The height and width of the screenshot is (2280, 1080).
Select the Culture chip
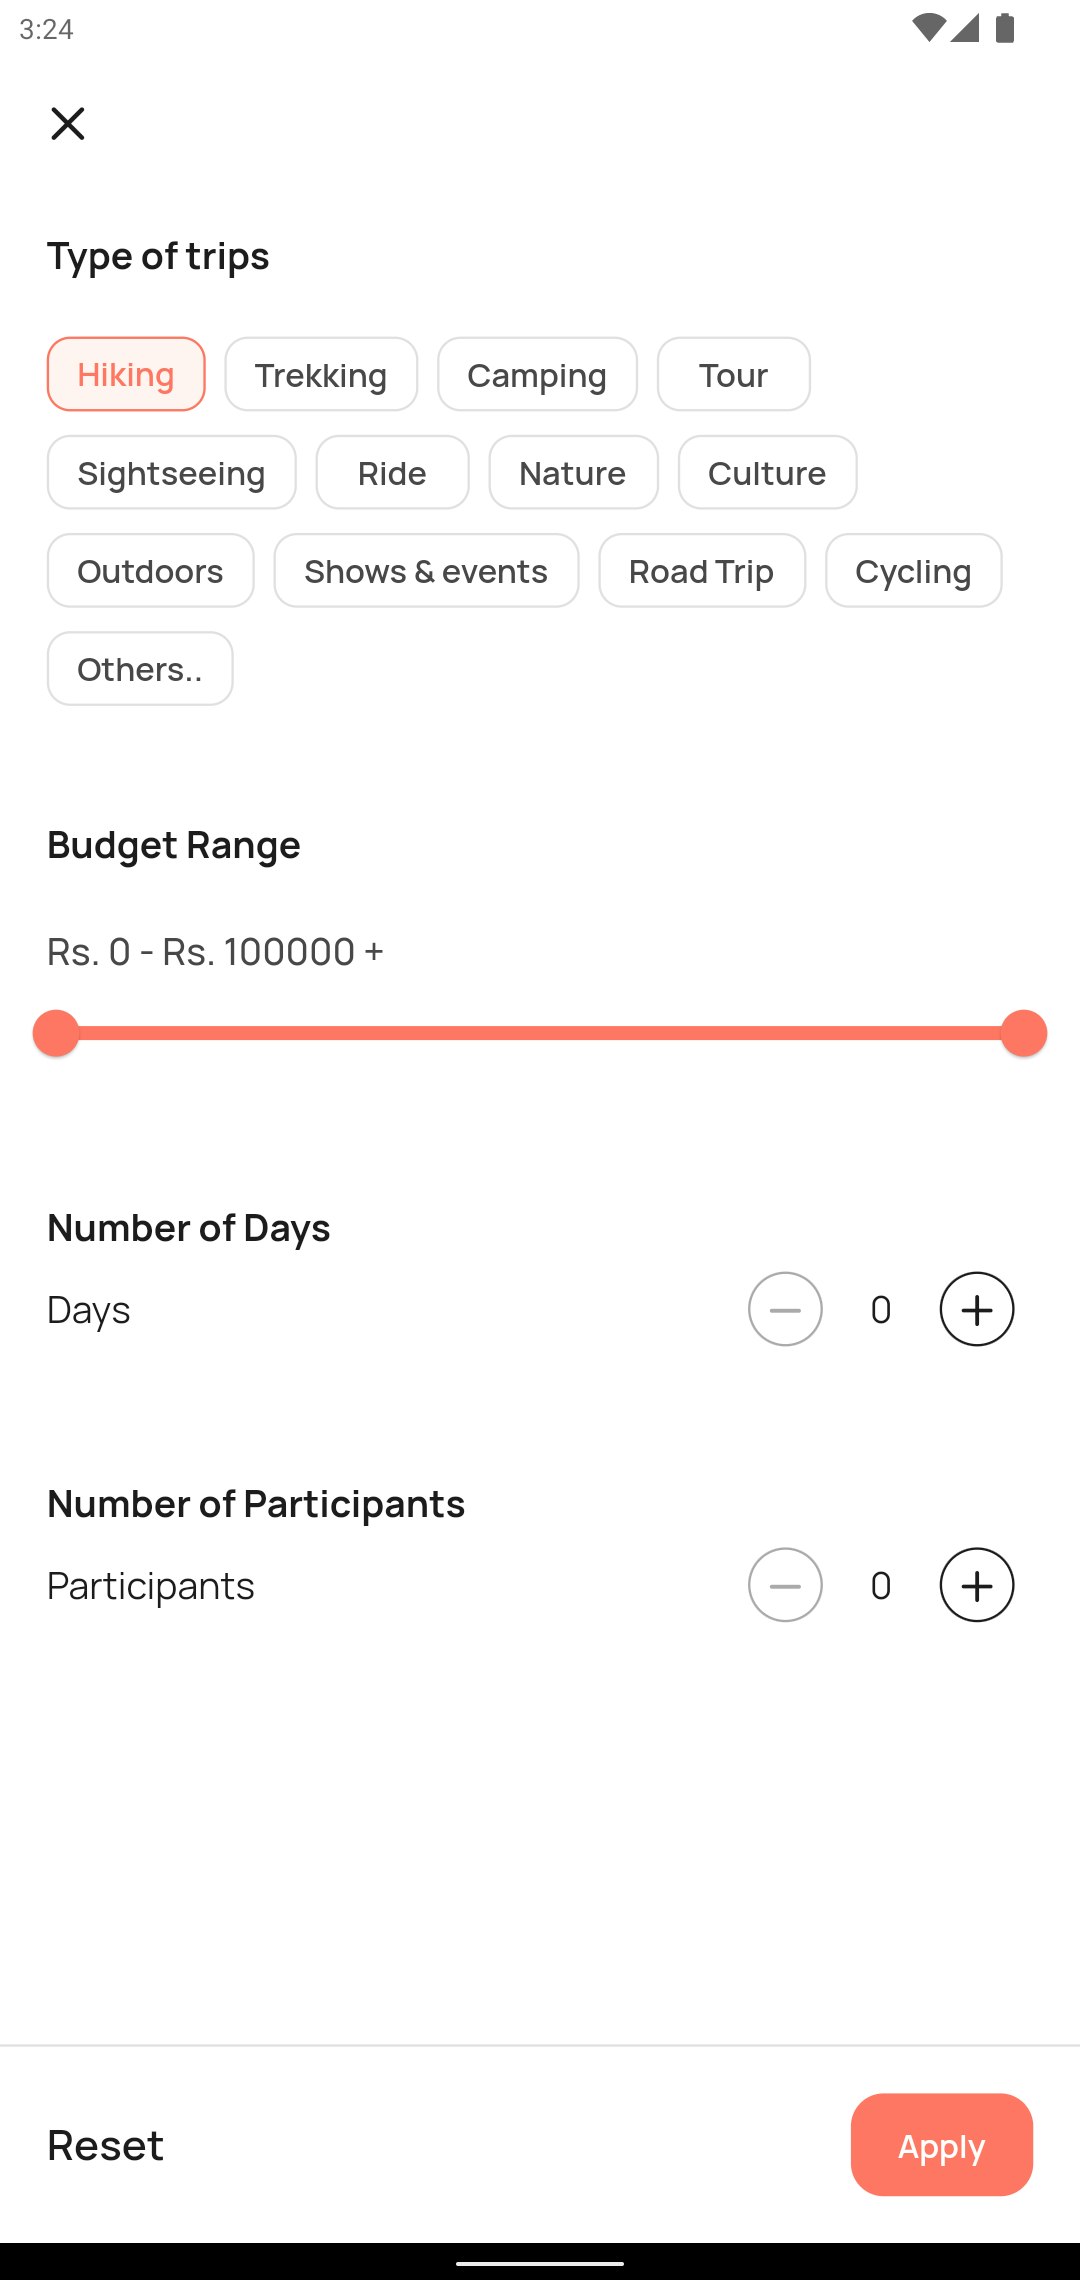point(768,472)
